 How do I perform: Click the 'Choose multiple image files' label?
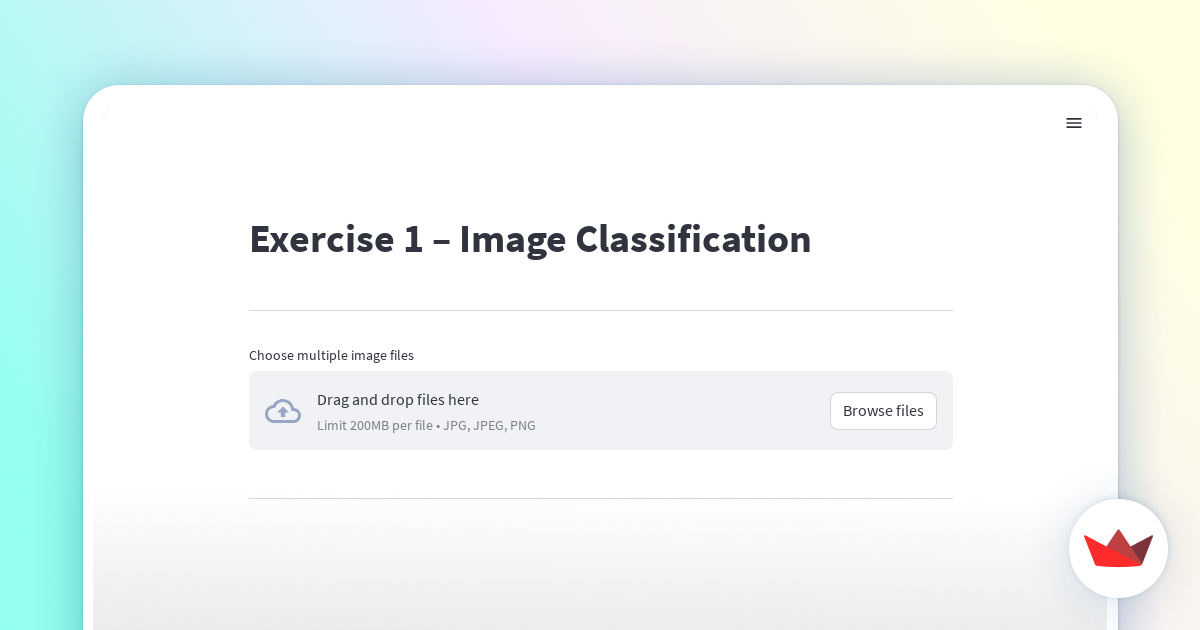(x=331, y=355)
